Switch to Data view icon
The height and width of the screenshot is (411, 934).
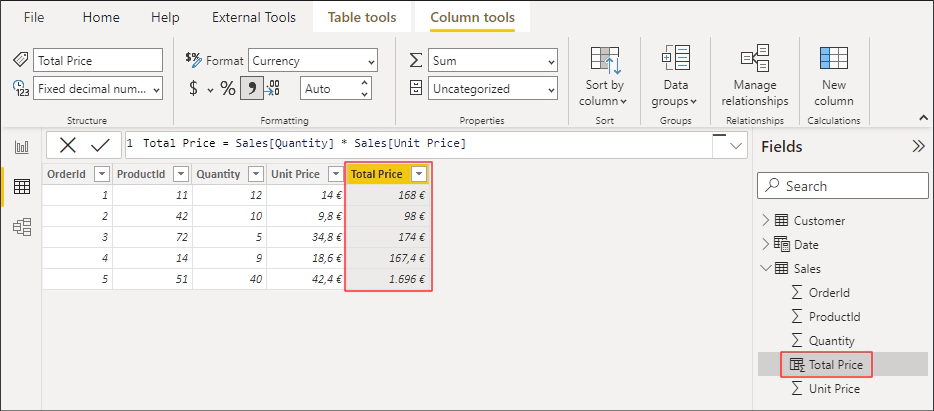tap(21, 187)
